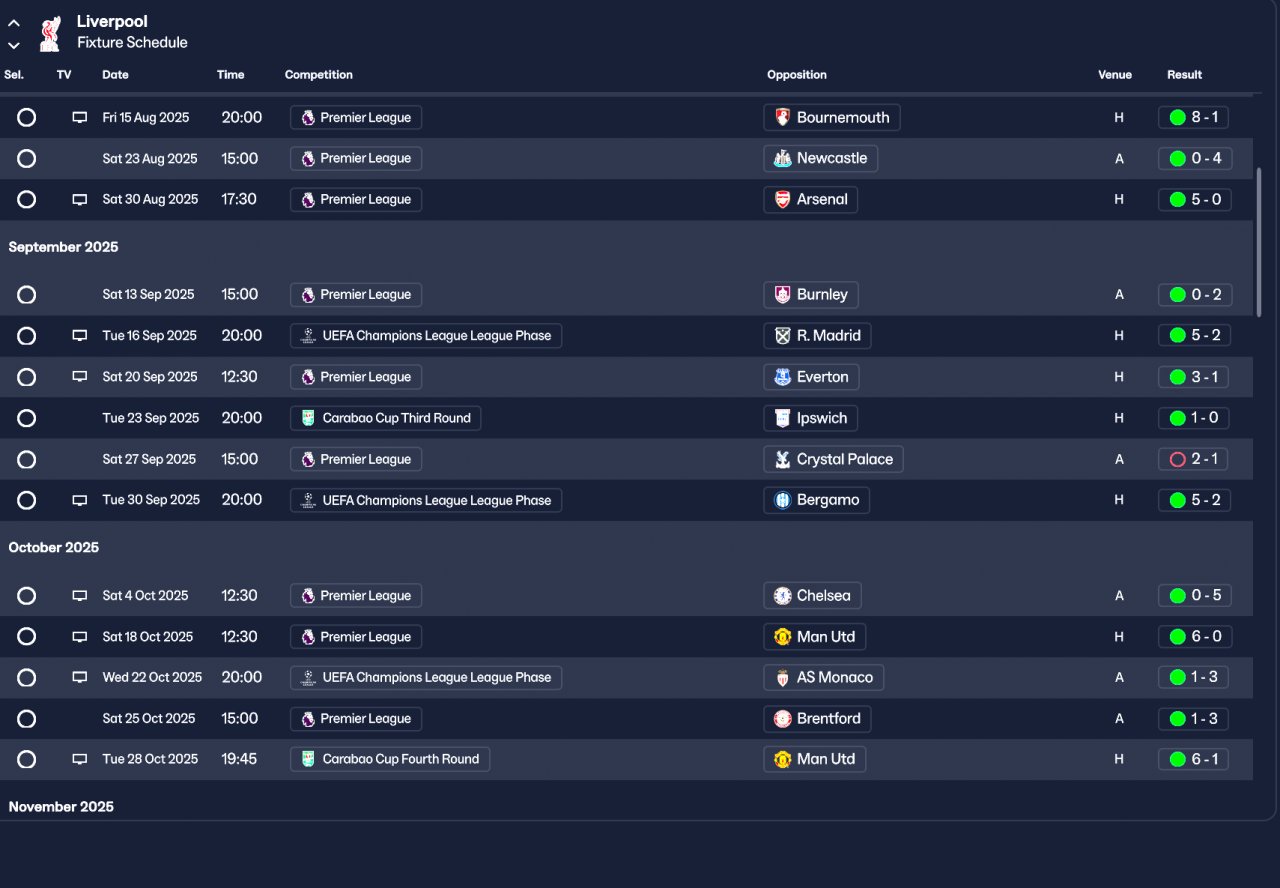Select the Burnley fixture radio button

pyautogui.click(x=27, y=295)
